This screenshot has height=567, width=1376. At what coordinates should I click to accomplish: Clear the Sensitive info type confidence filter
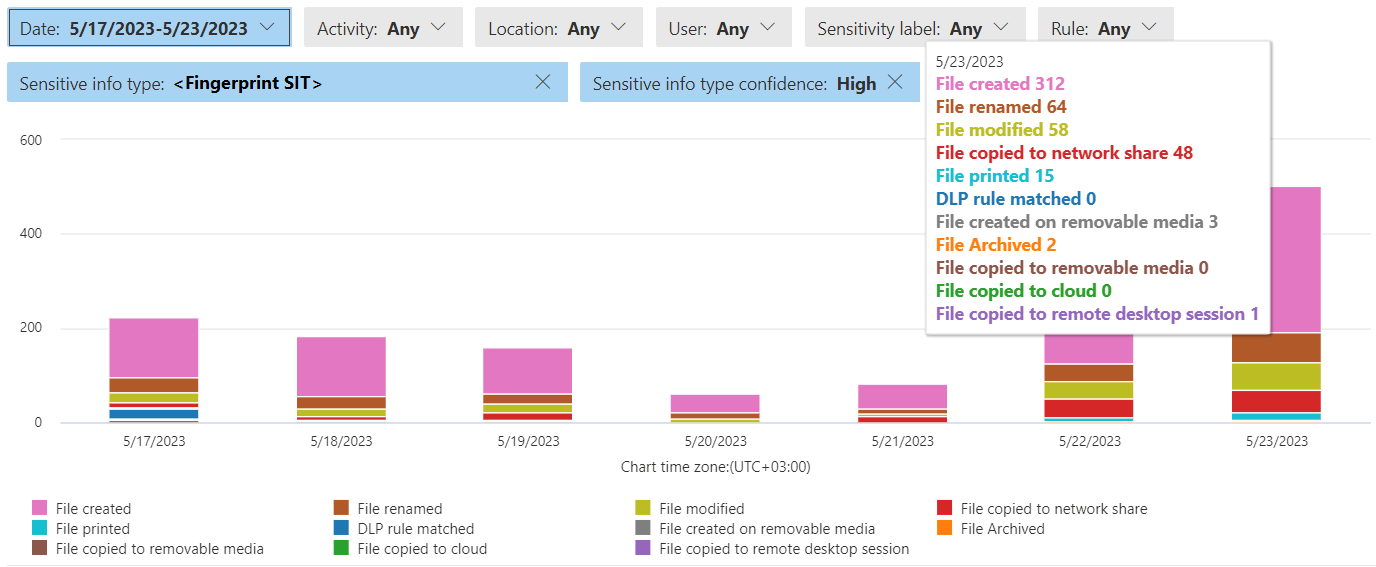tap(895, 83)
